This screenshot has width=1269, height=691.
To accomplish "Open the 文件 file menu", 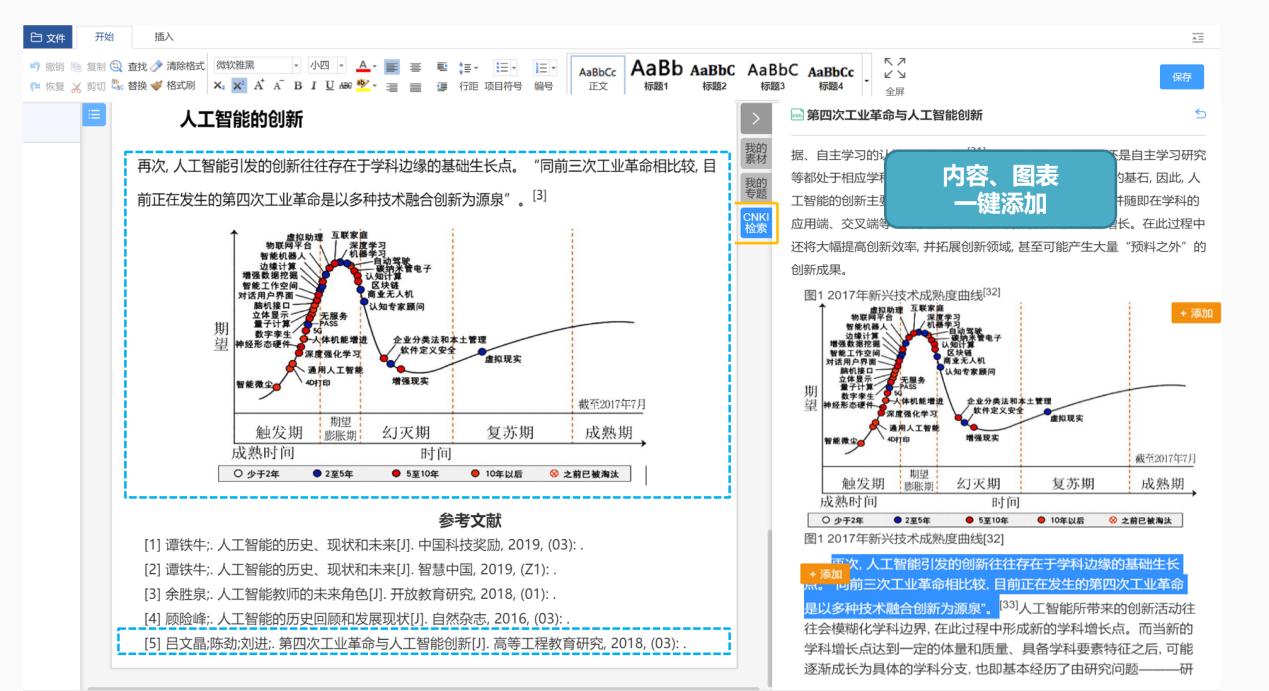I will tap(48, 37).
